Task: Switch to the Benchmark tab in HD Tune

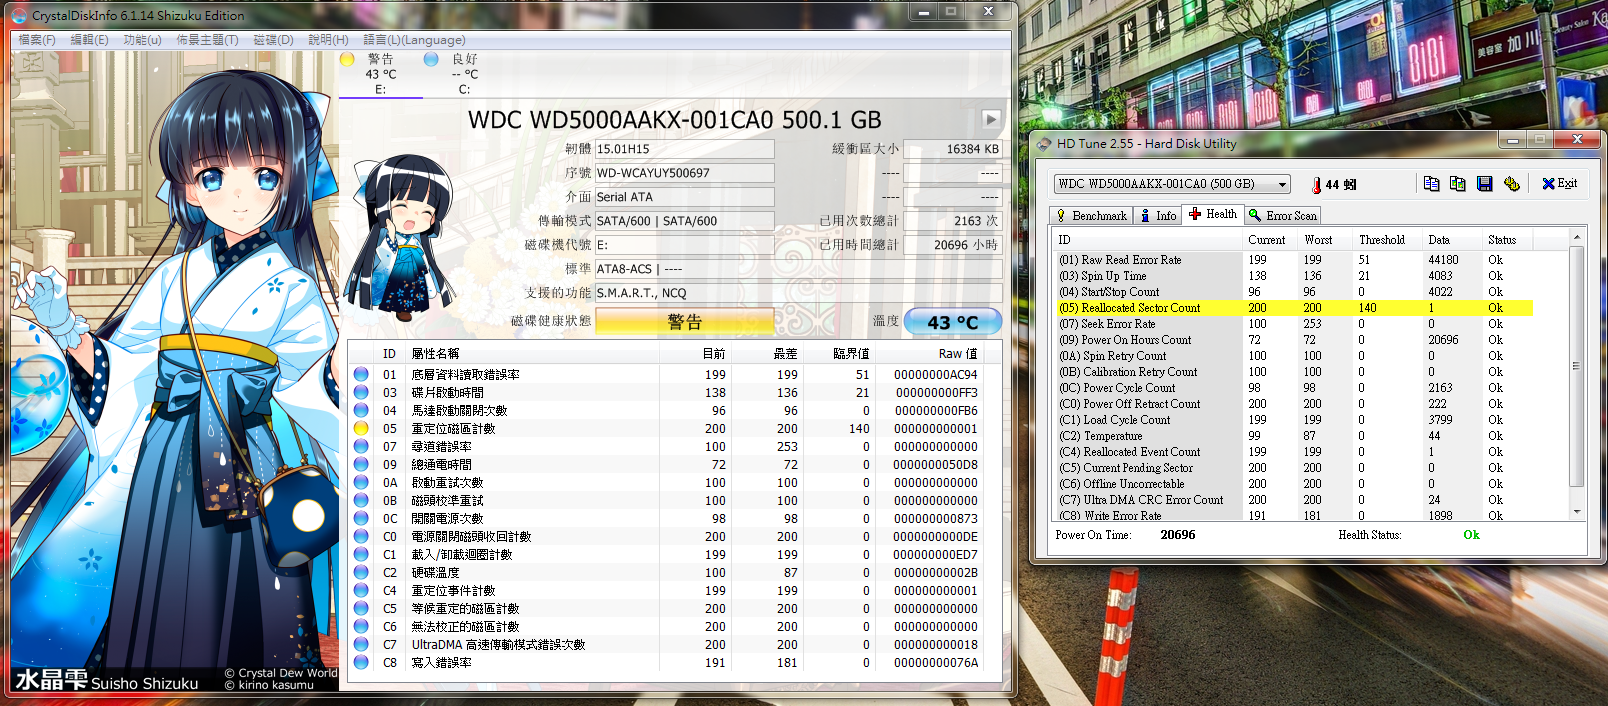Action: click(1091, 215)
